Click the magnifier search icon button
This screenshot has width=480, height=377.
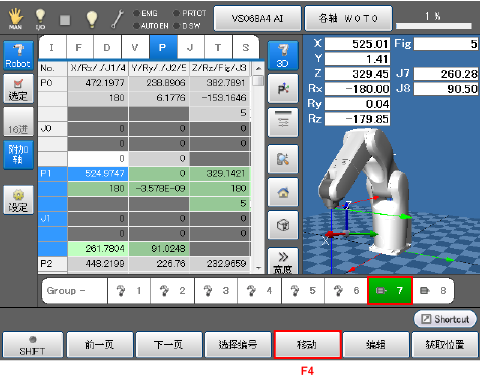[x=283, y=159]
